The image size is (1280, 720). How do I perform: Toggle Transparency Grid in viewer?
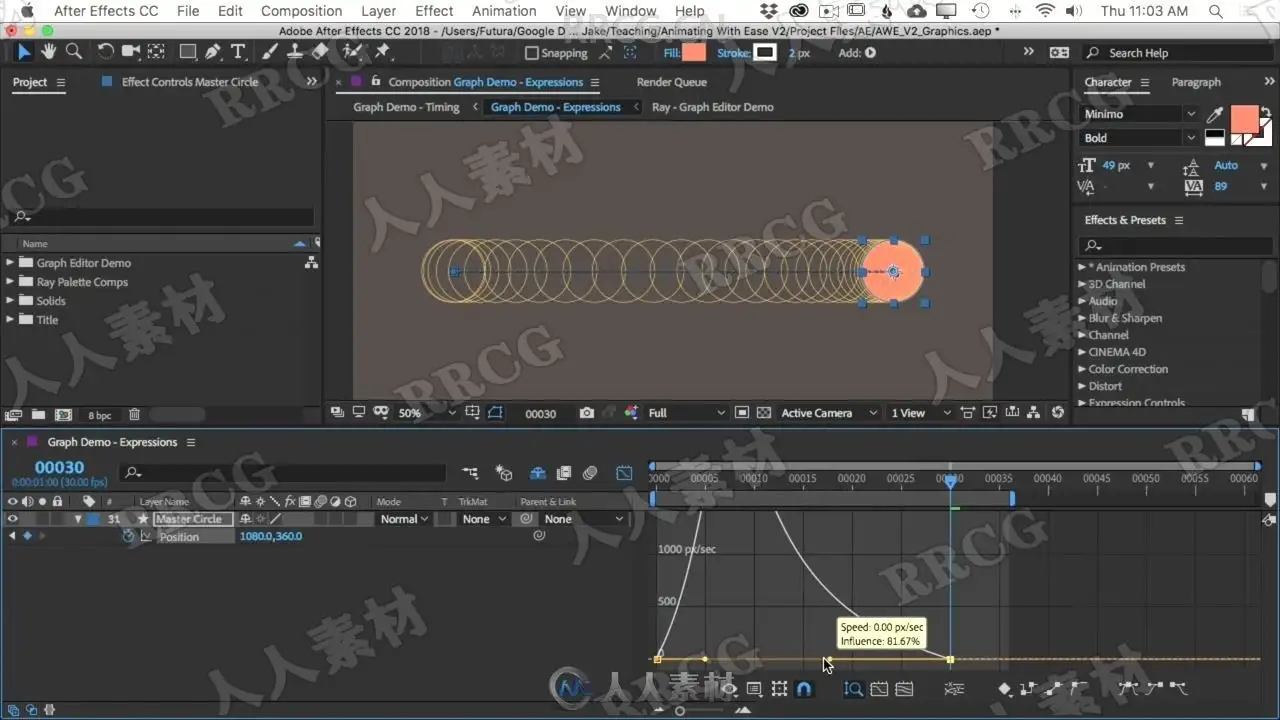pos(764,413)
